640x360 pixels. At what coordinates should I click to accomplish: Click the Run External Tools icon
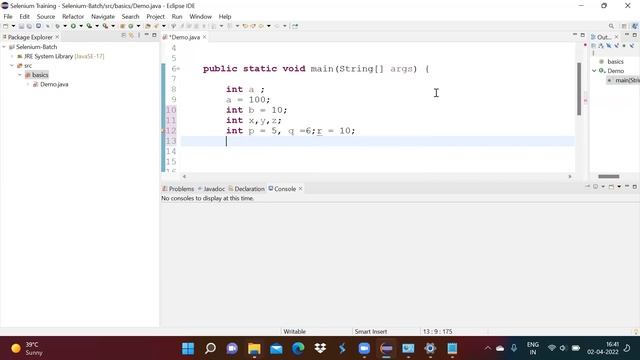click(105, 26)
